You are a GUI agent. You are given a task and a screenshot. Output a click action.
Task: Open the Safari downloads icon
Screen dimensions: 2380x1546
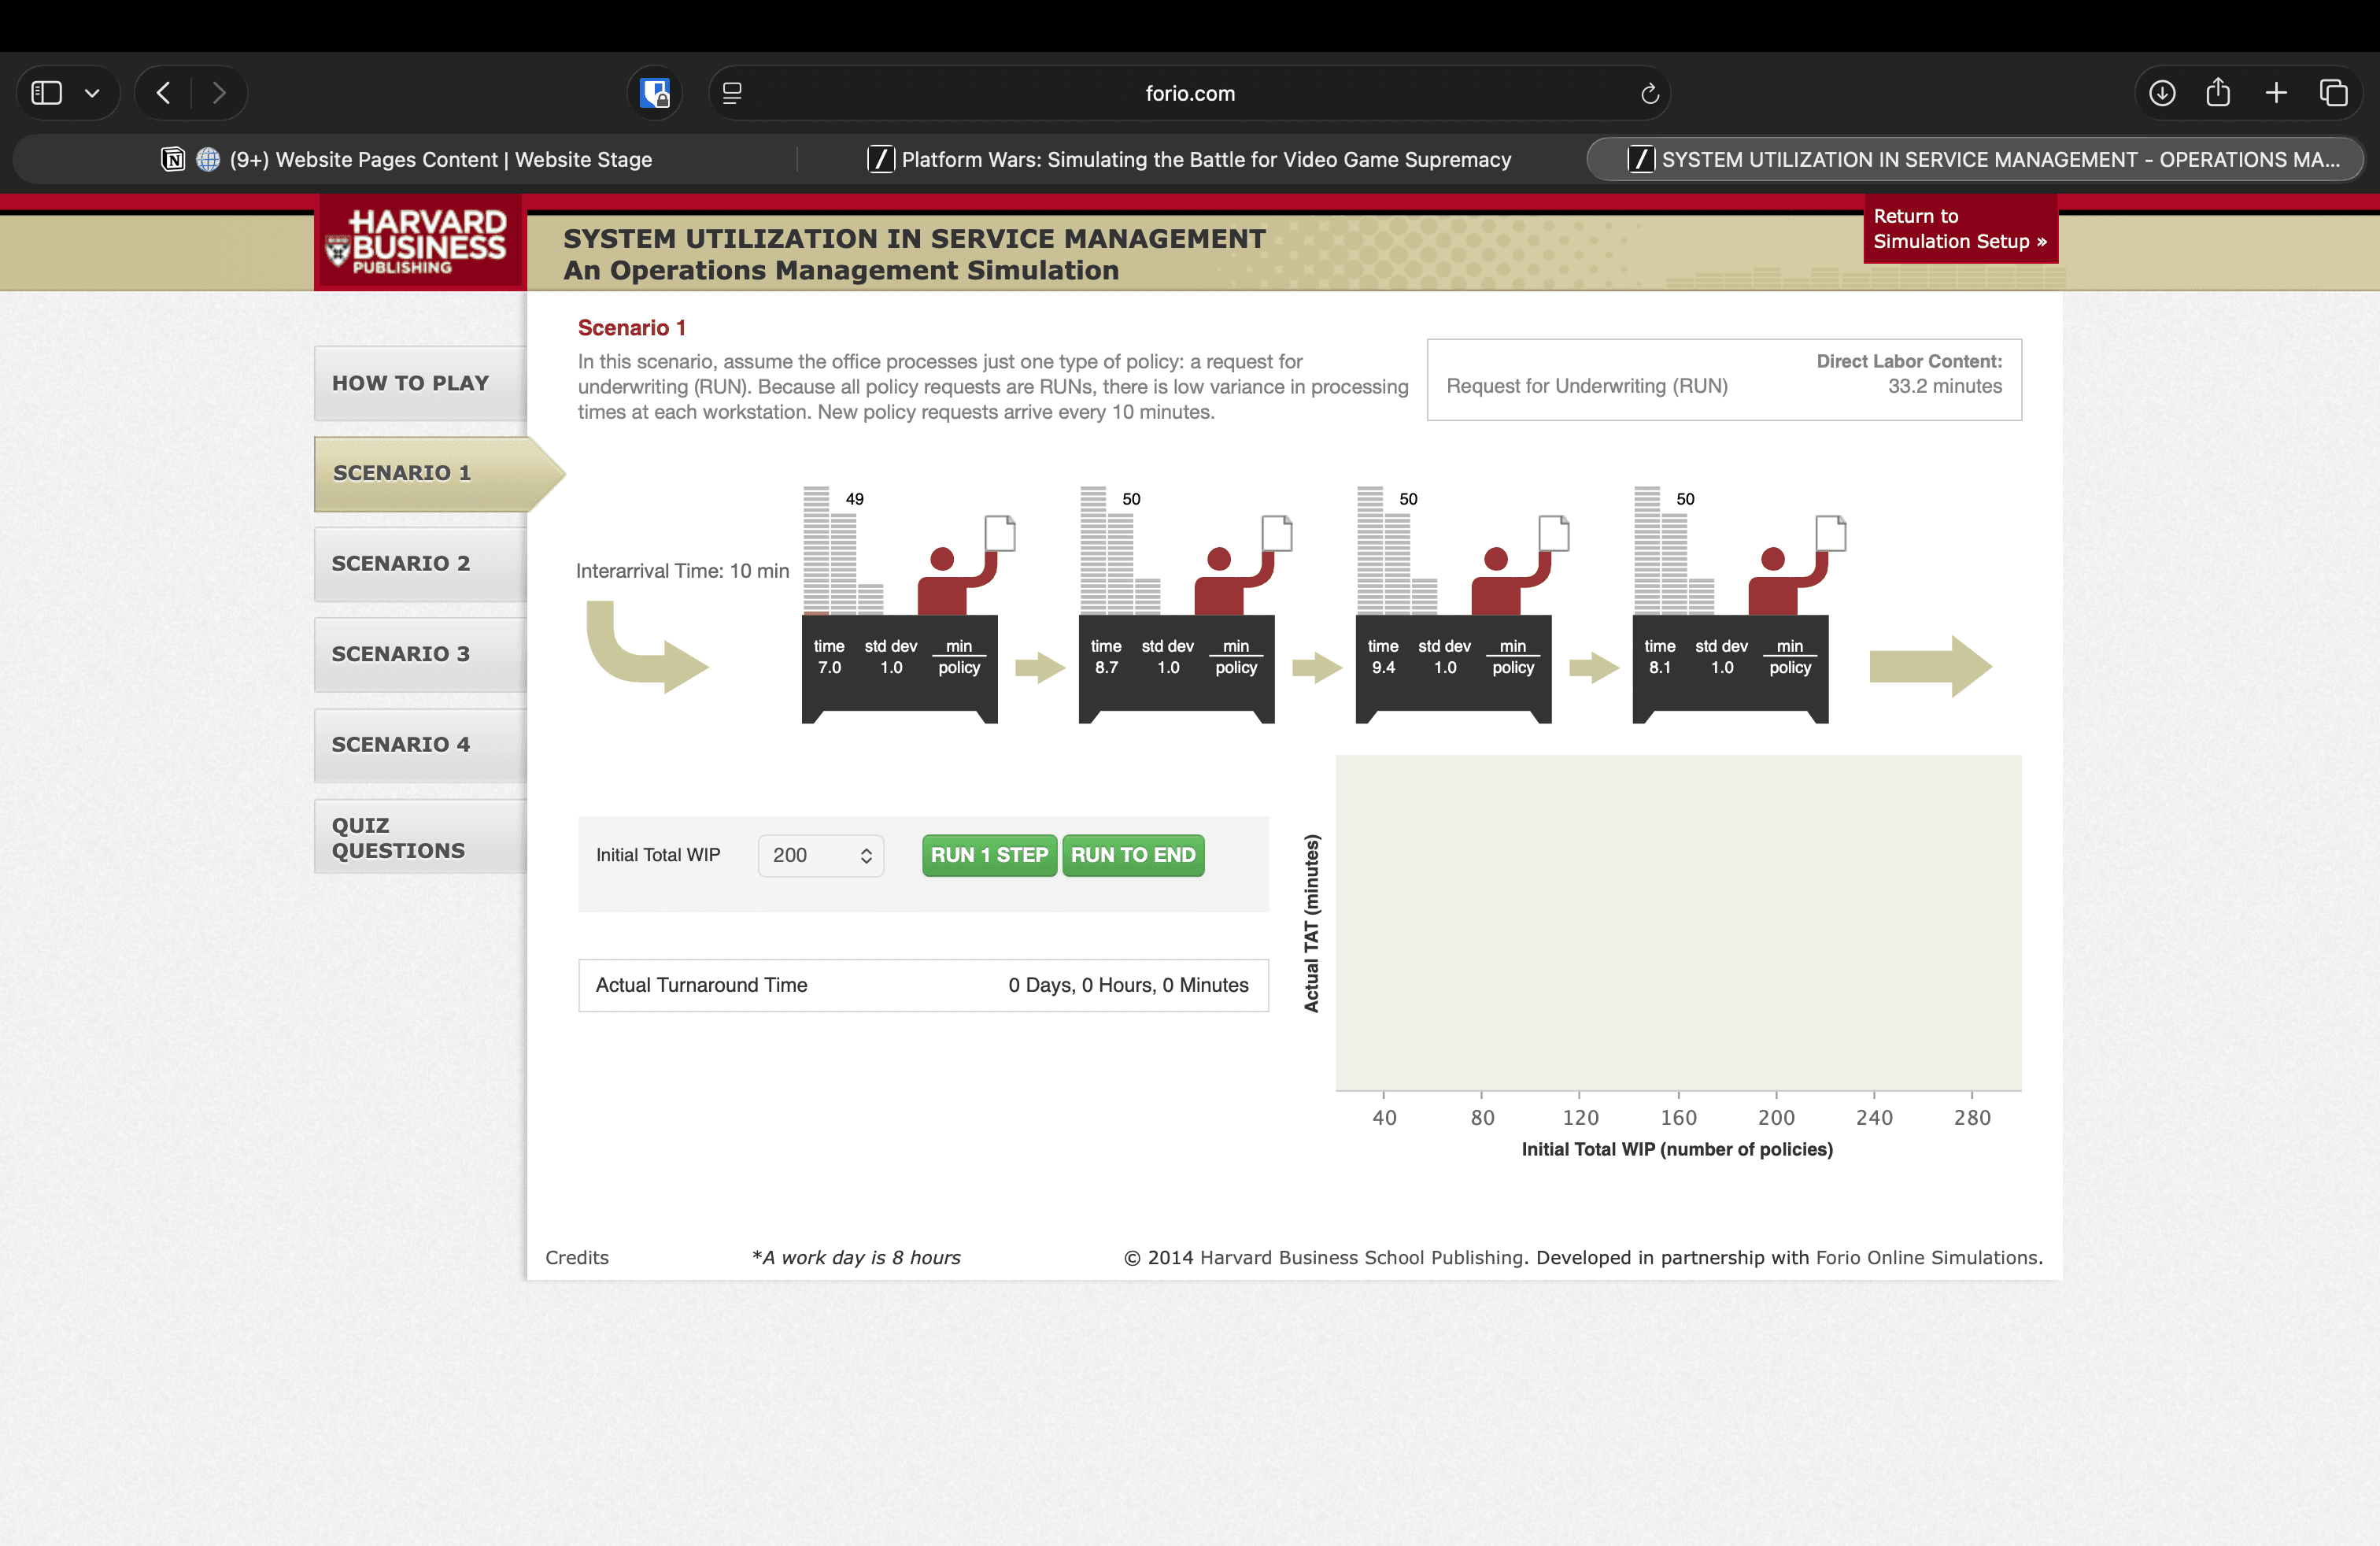2162,93
